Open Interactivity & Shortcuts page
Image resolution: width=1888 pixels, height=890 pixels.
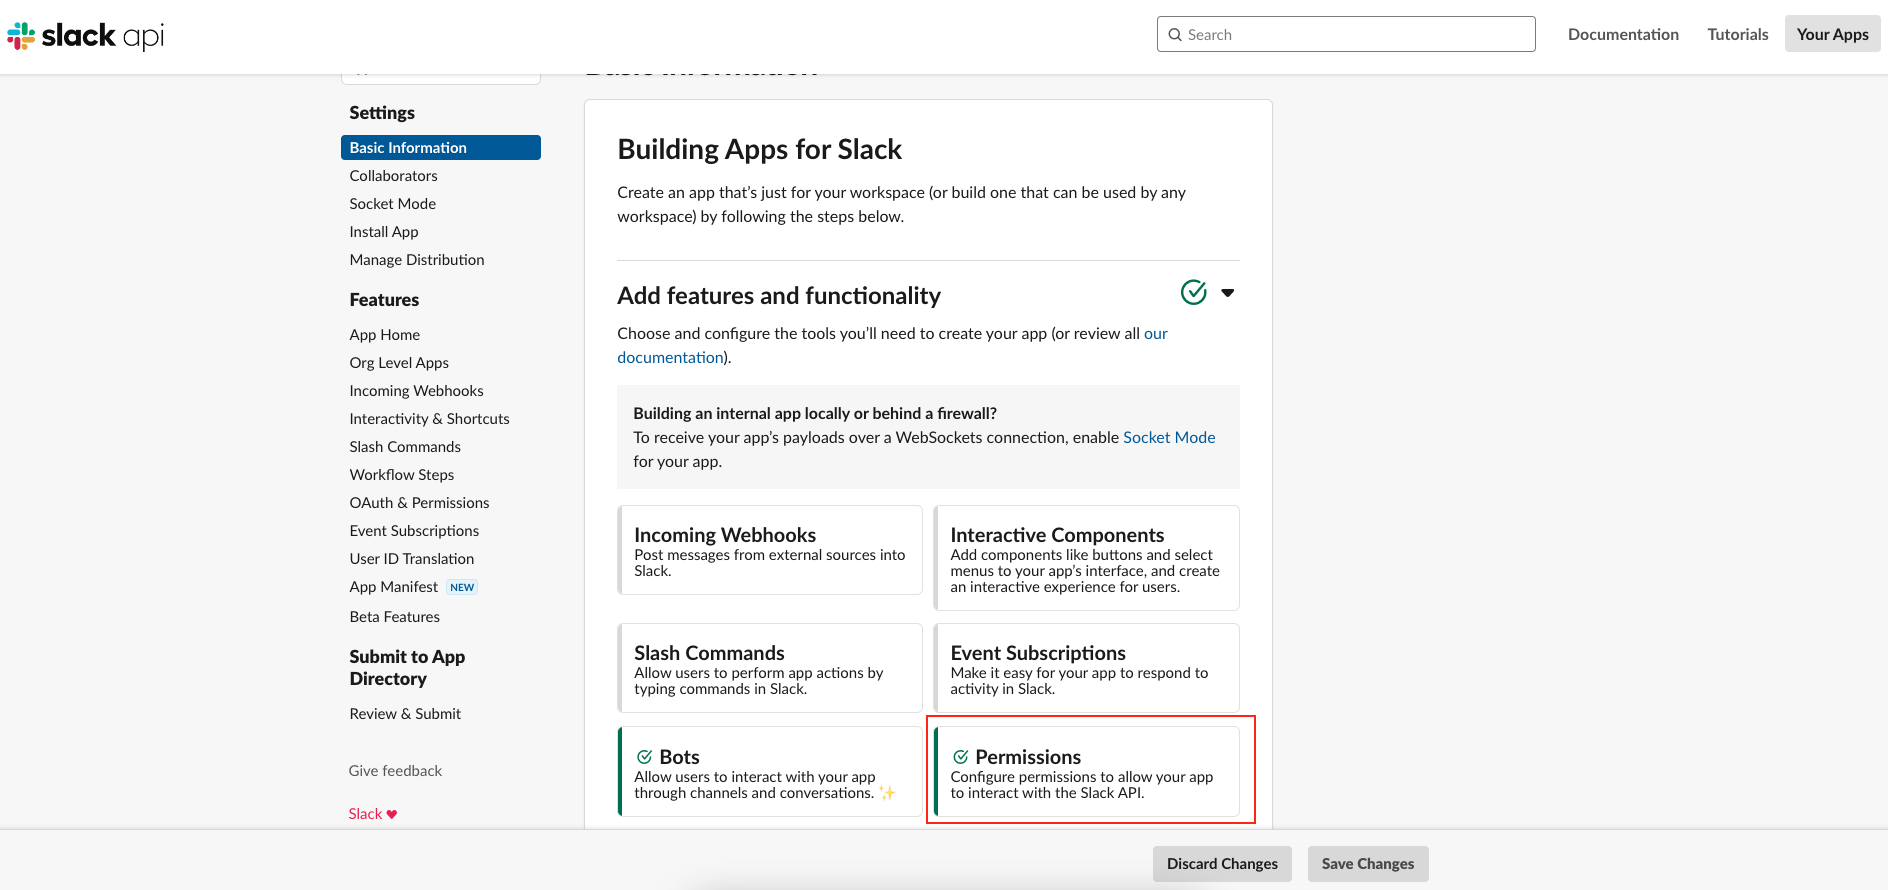click(430, 419)
